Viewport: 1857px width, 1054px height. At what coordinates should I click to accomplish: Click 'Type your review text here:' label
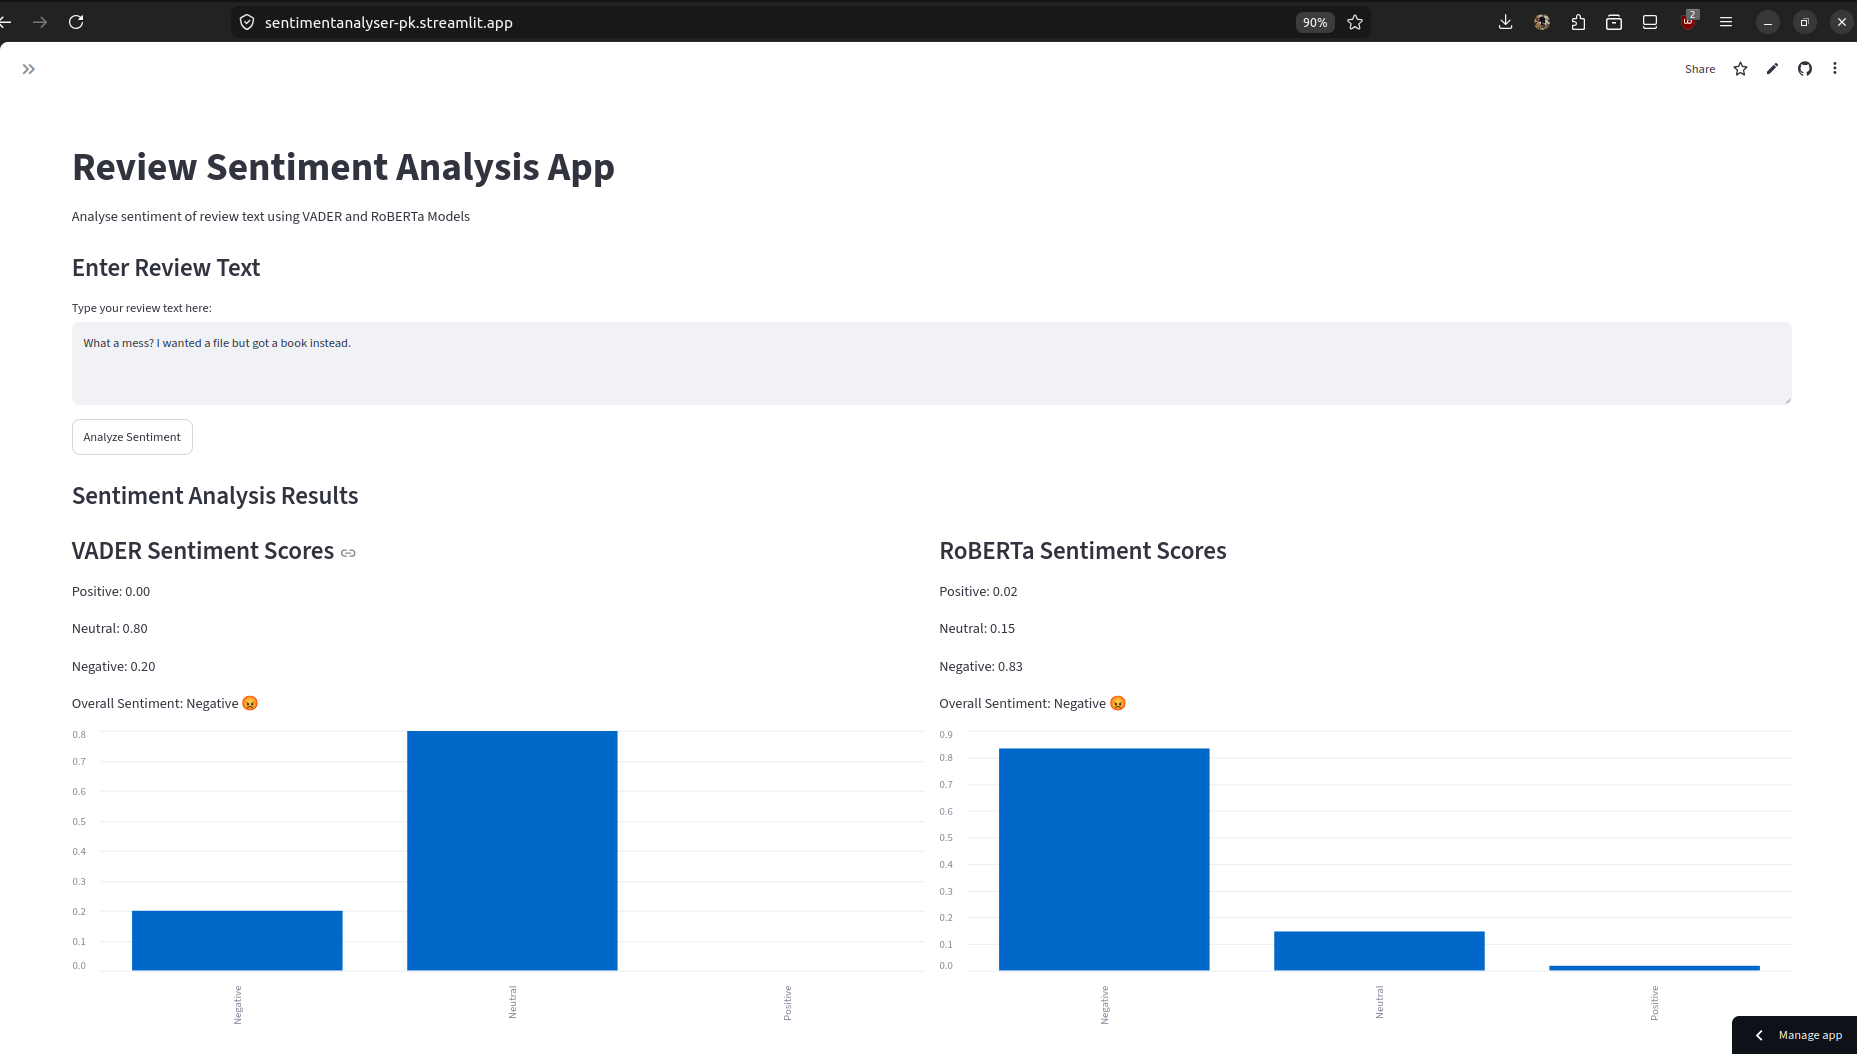click(x=142, y=308)
